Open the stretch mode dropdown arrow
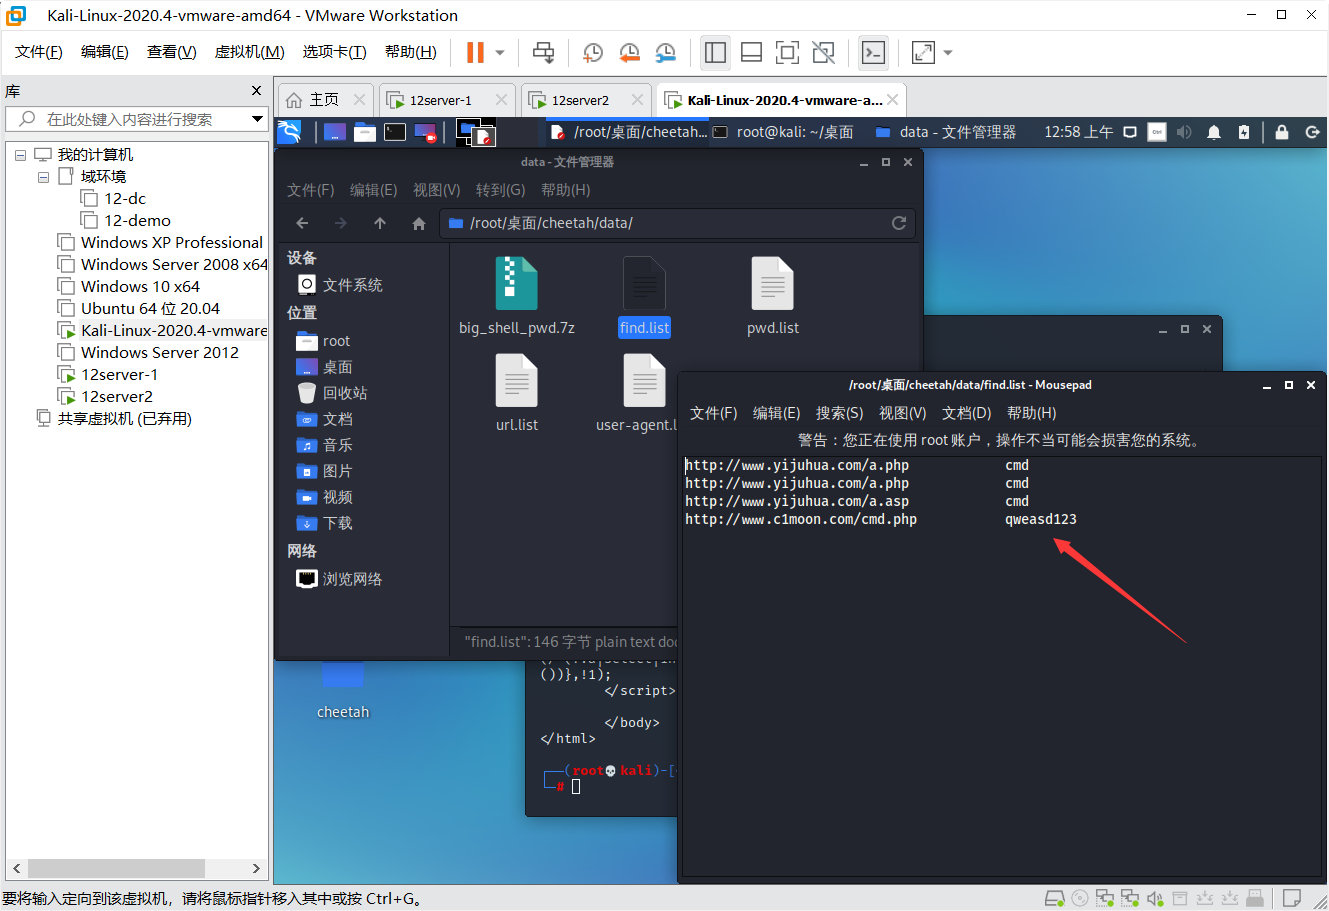Image resolution: width=1329 pixels, height=911 pixels. click(948, 53)
